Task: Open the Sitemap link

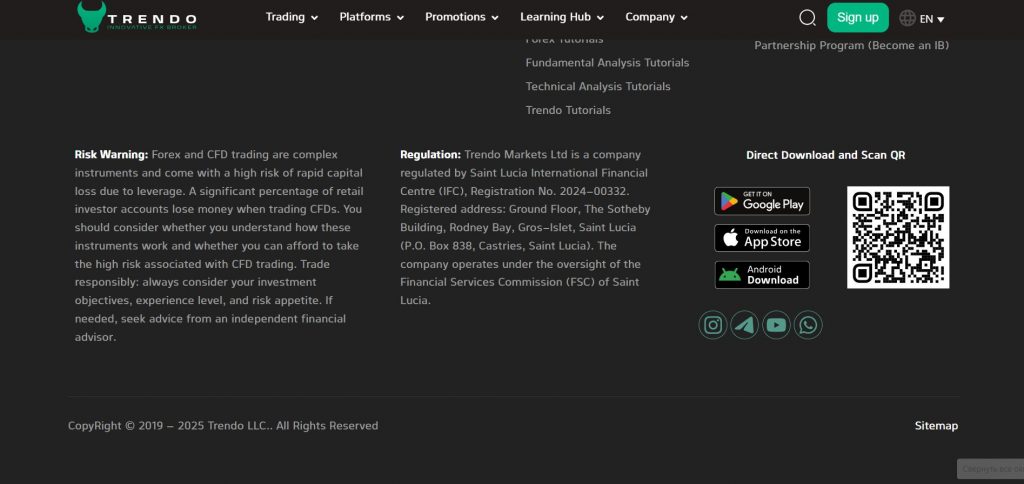Action: 936,426
